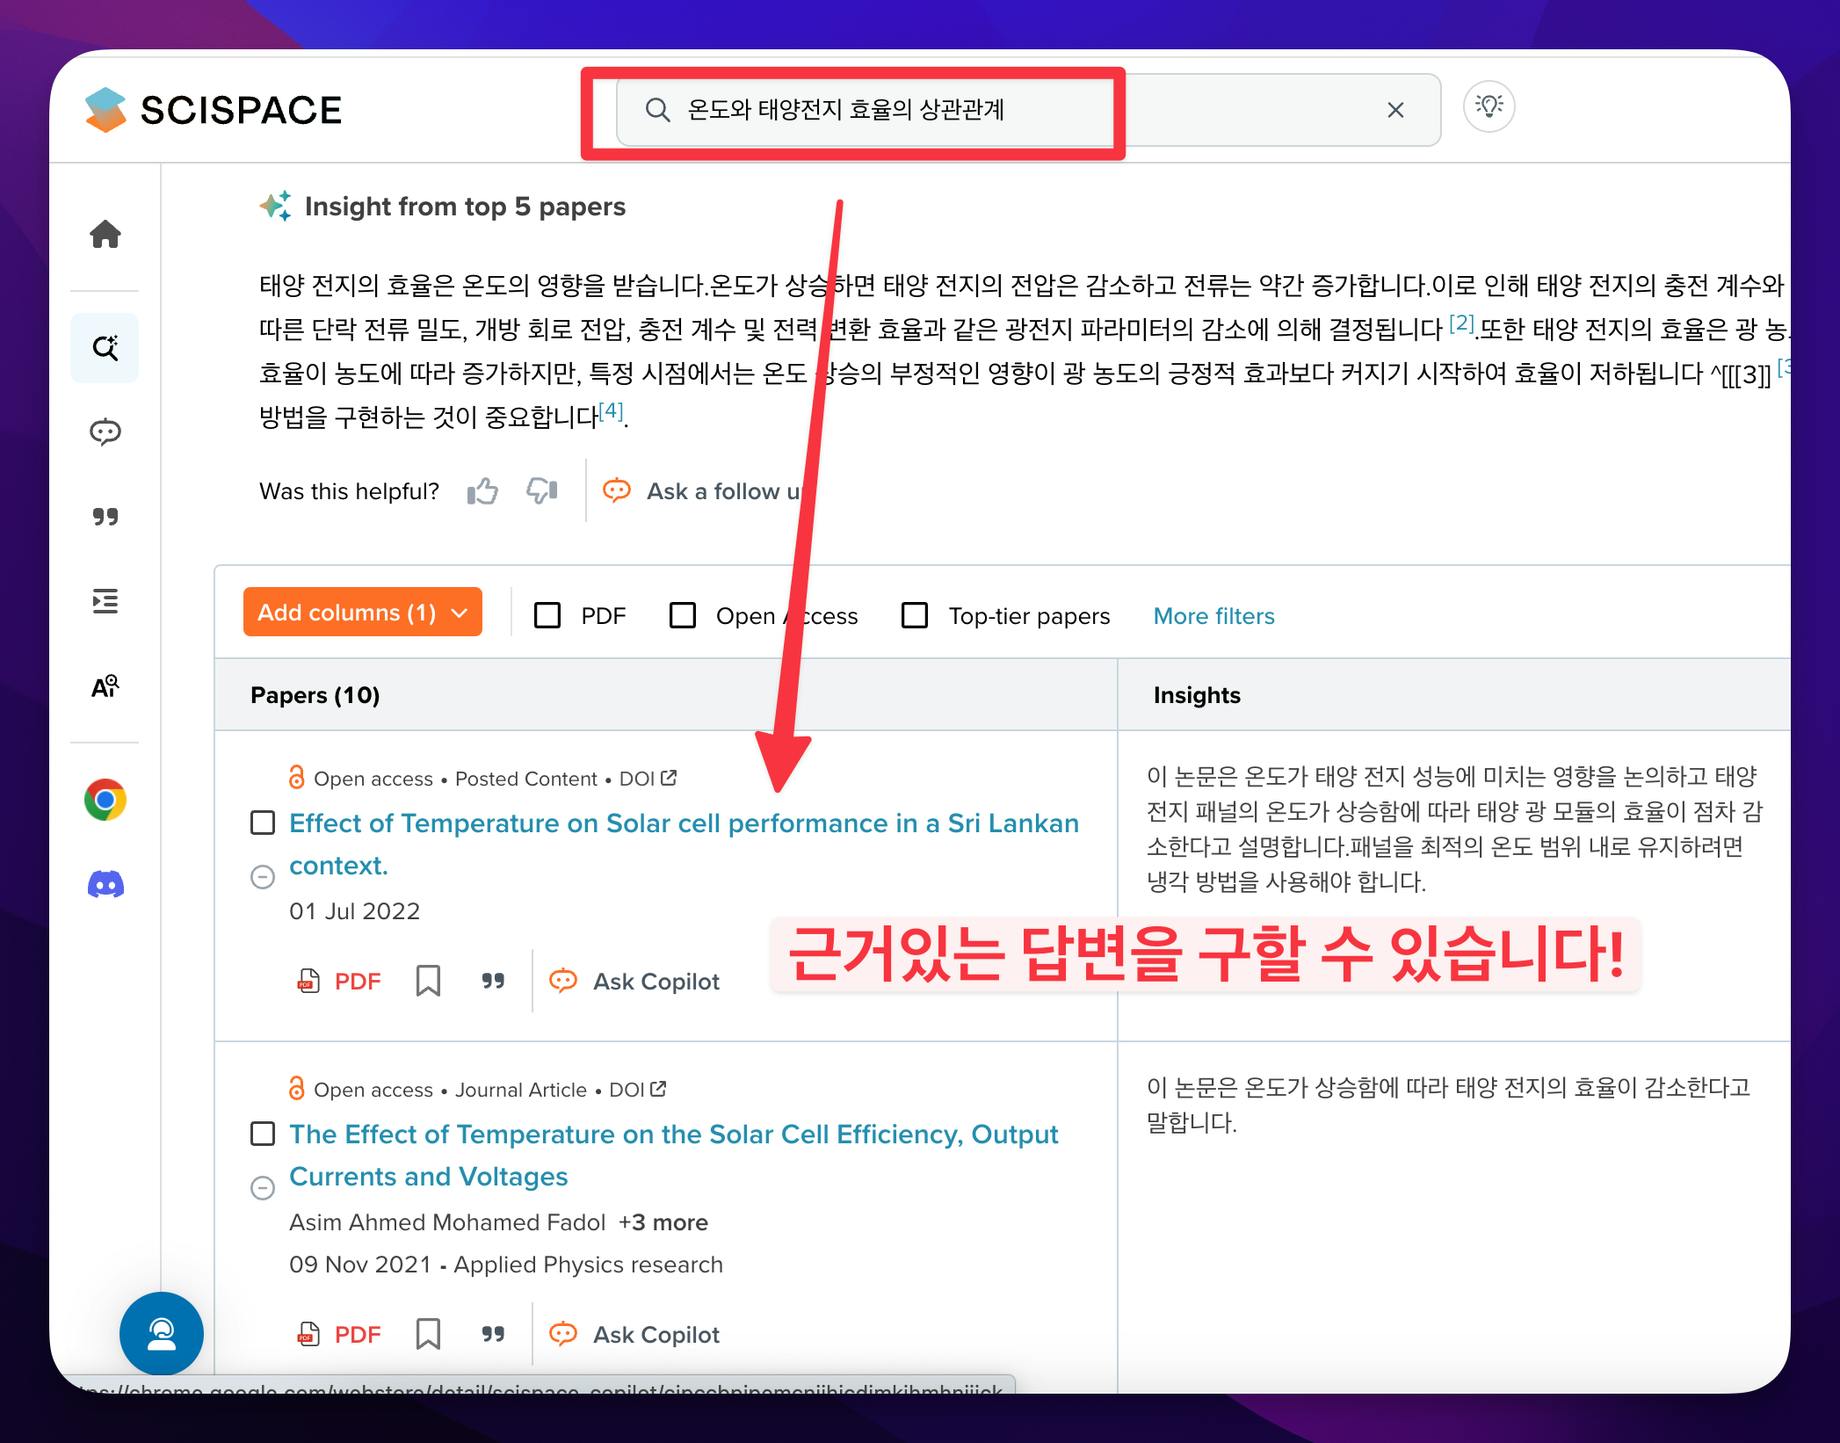Screen dimensions: 1840x1443
Task: Open the Sri Lankan solar cell paper
Action: coord(684,844)
